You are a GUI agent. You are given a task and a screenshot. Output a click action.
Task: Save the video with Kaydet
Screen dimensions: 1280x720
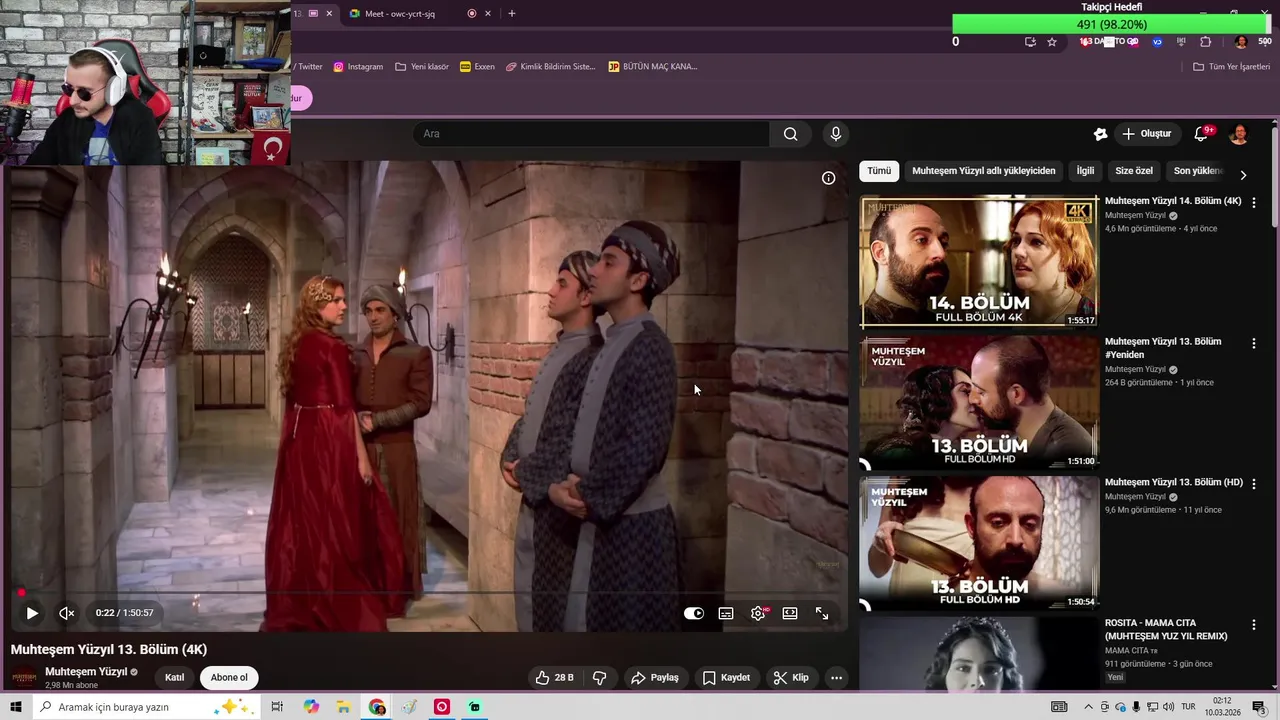(x=726, y=677)
